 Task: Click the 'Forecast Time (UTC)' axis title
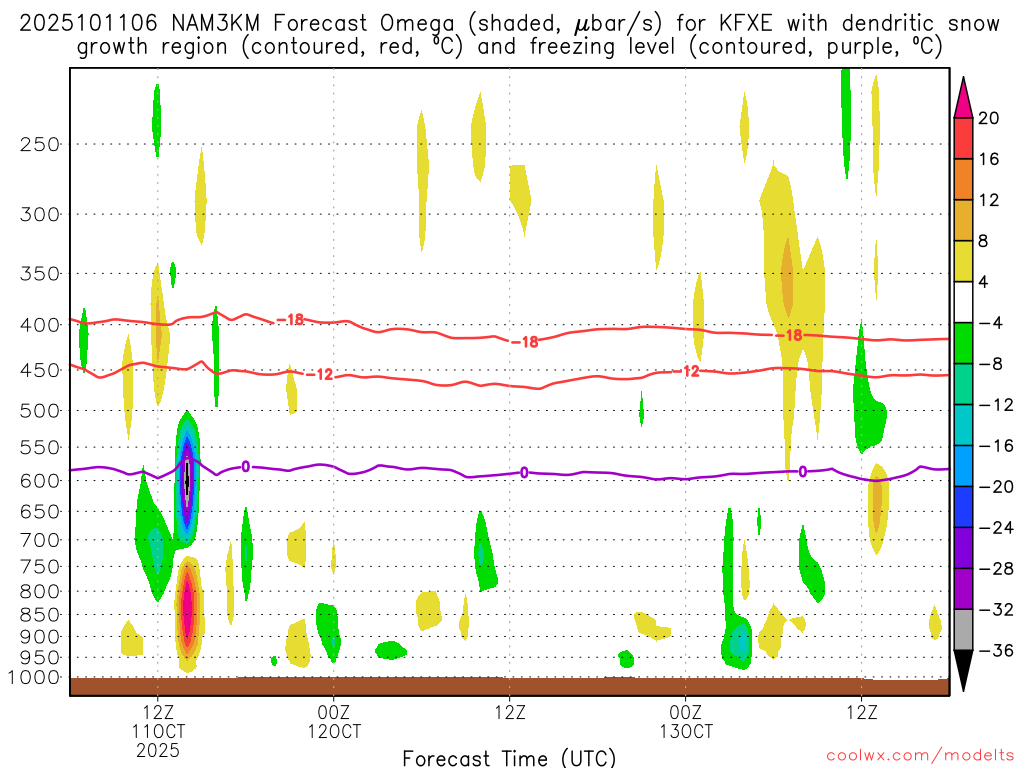pyautogui.click(x=509, y=758)
